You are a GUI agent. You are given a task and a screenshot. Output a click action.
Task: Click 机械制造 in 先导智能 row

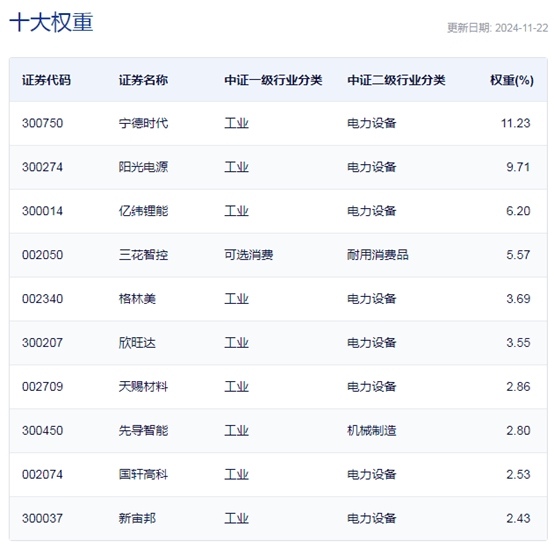click(x=372, y=431)
